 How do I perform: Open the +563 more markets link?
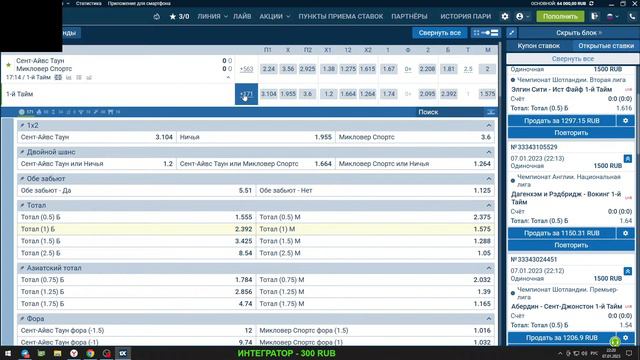[246, 69]
